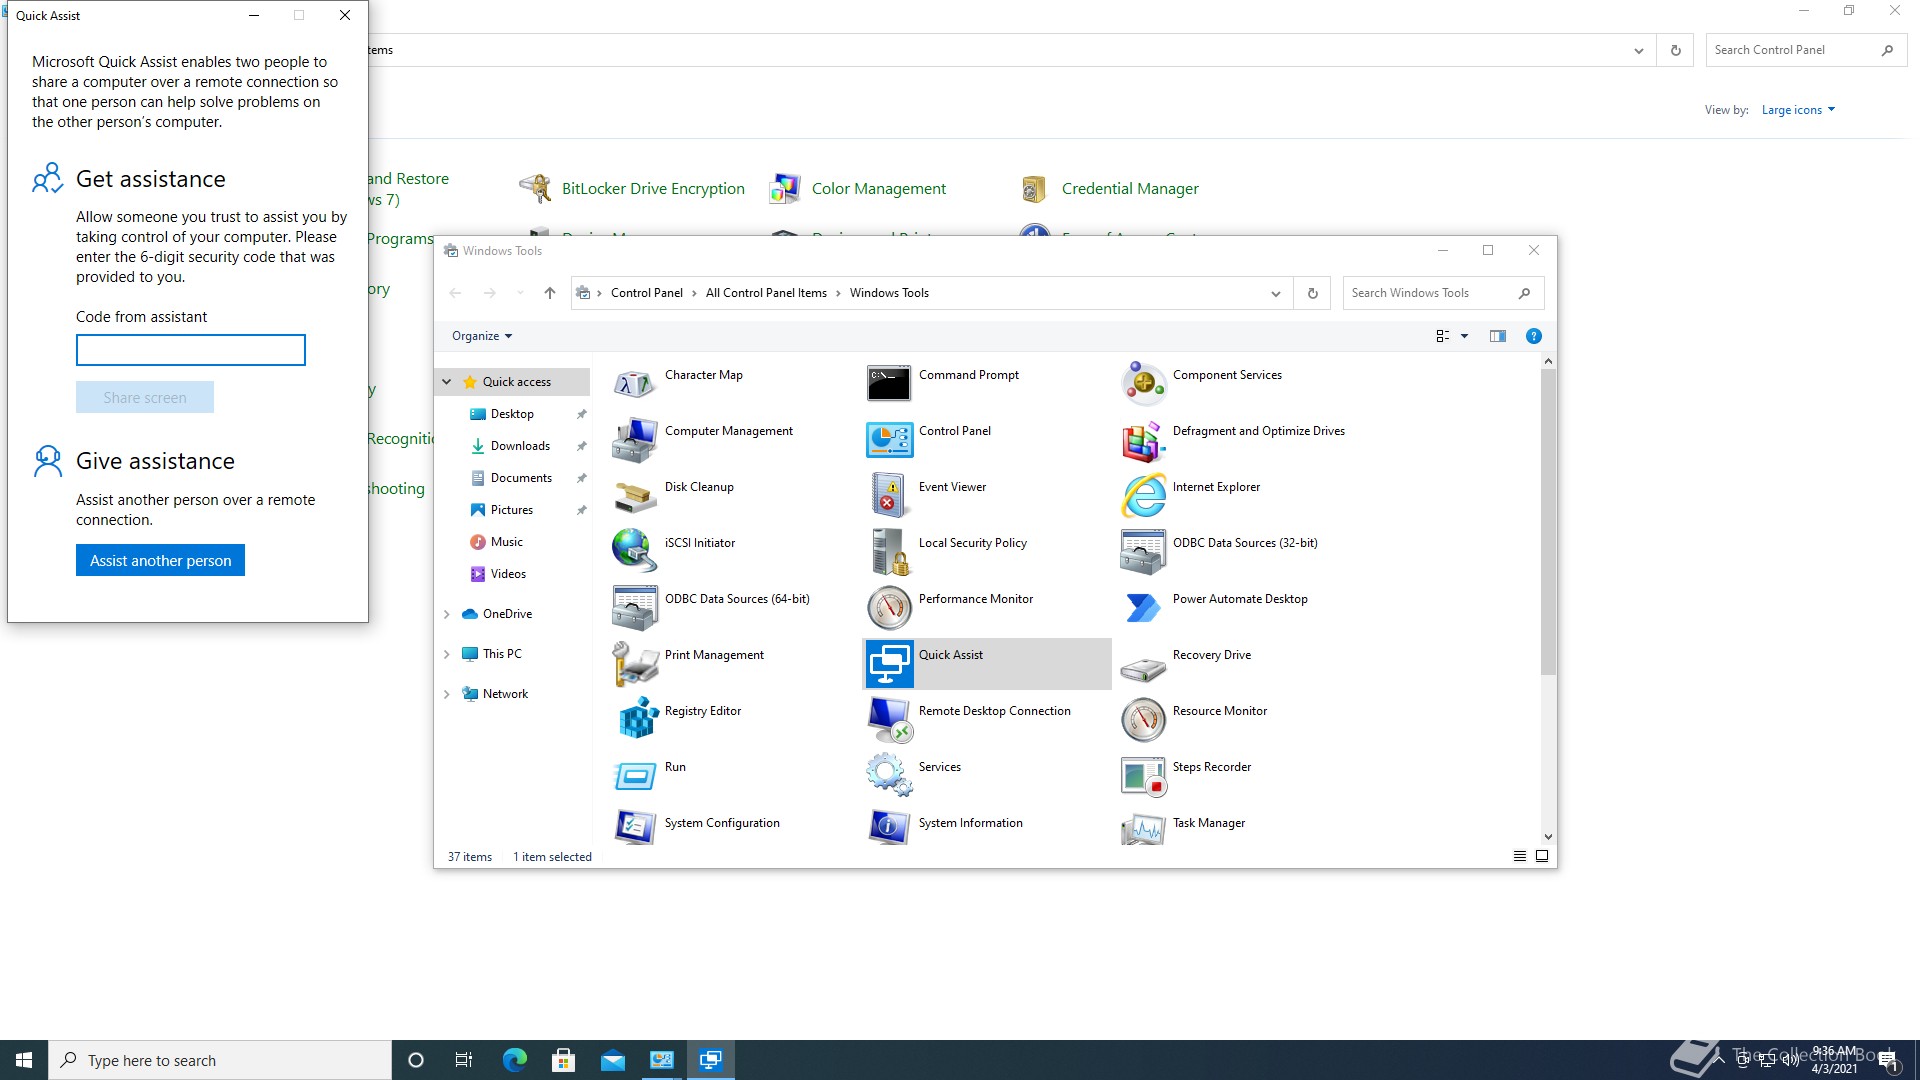Switch to details view in status bar
Viewport: 1920px width, 1080px height.
(1520, 856)
